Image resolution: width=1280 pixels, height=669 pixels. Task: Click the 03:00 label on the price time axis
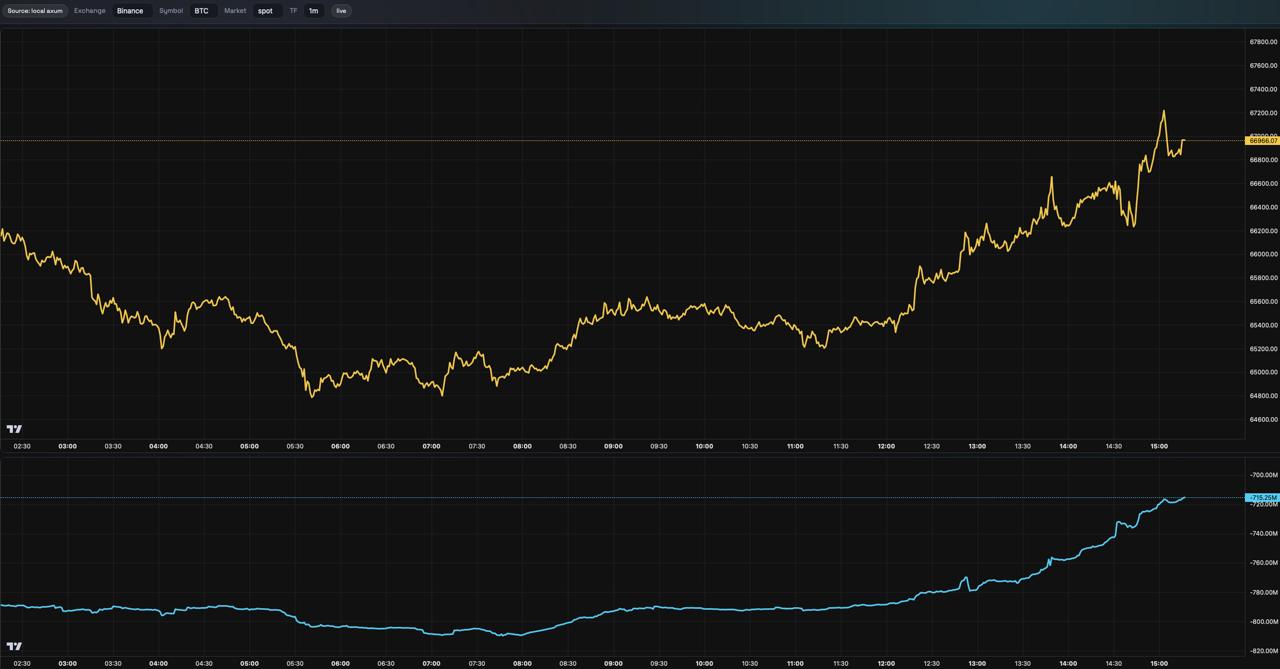(67, 446)
